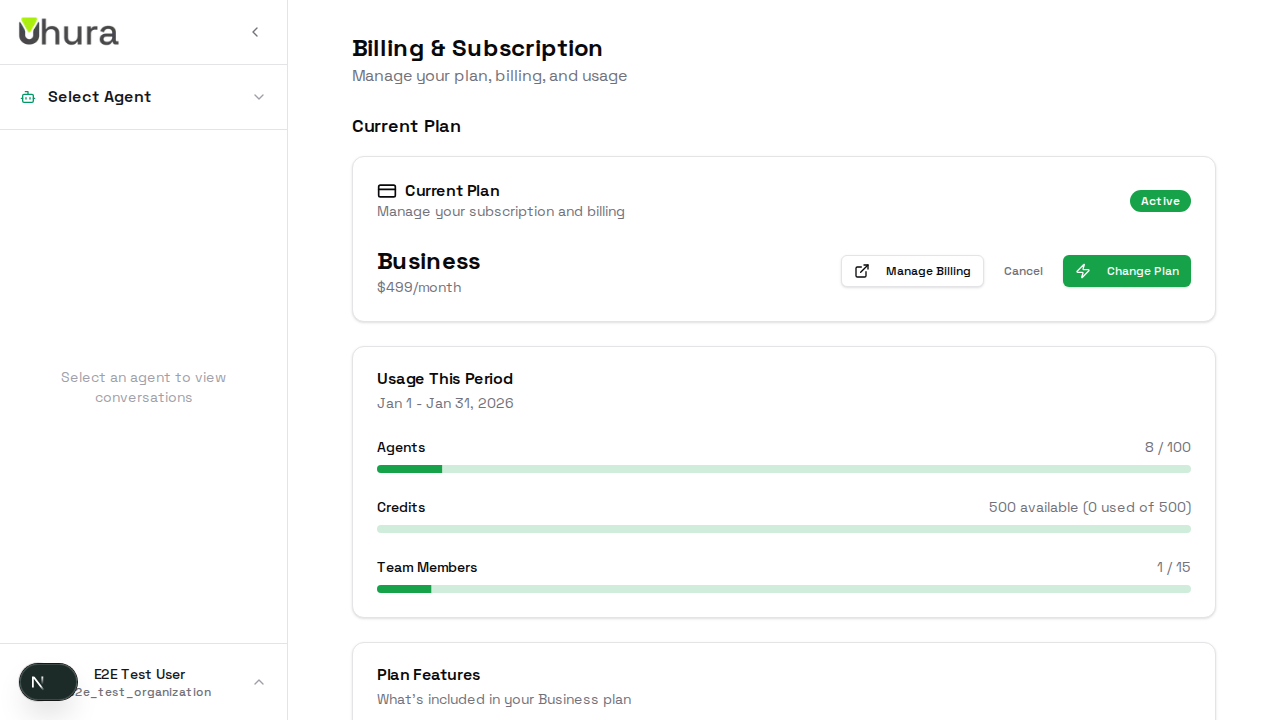Click the external link icon on Manage Billing
Viewport: 1280px width, 720px height.
click(862, 271)
